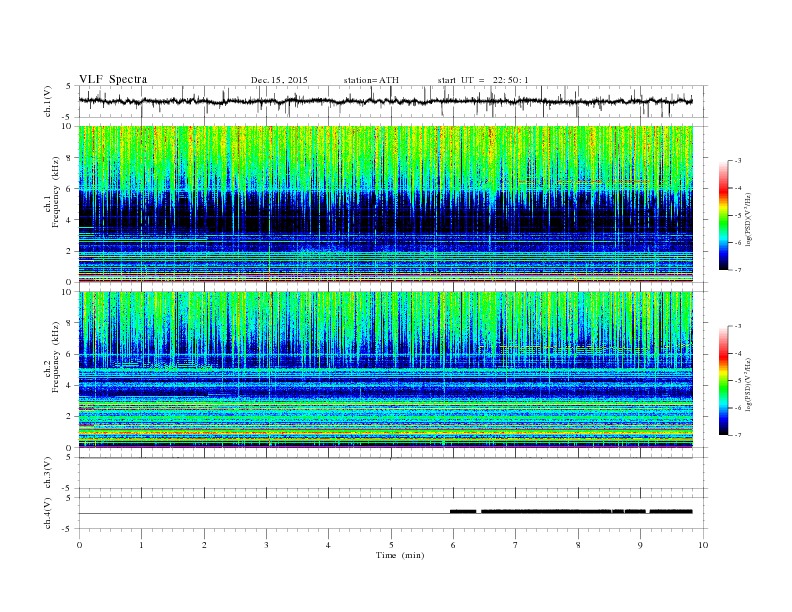
Task: Click the '2' kHz tick on ch.1 spectrogram
Action: pos(69,251)
